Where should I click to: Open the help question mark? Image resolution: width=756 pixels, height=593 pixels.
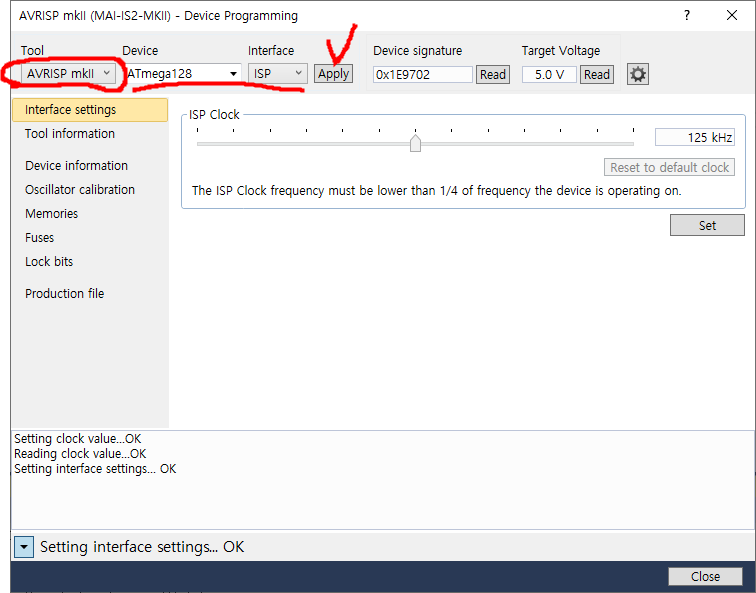687,15
